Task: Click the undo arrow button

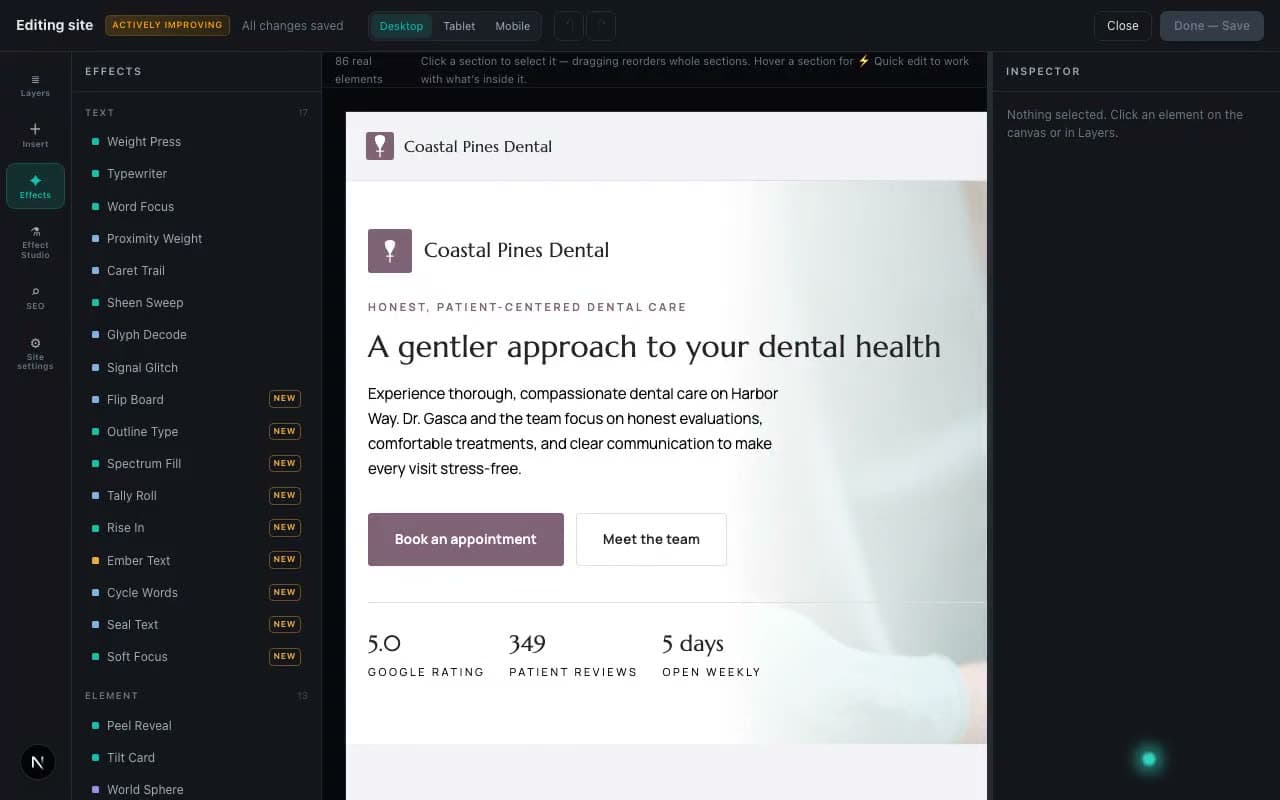Action: [568, 26]
